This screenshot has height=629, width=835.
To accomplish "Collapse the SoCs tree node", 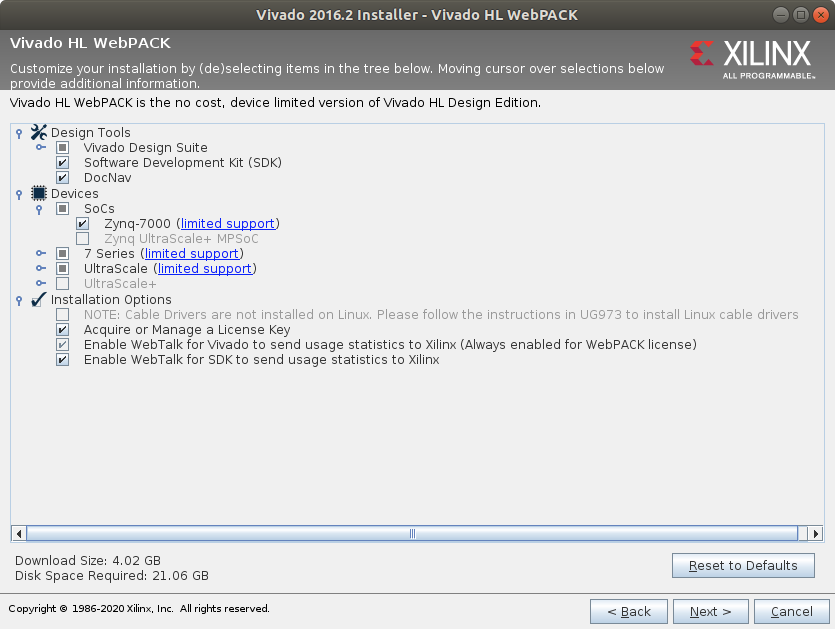I will coord(39,209).
